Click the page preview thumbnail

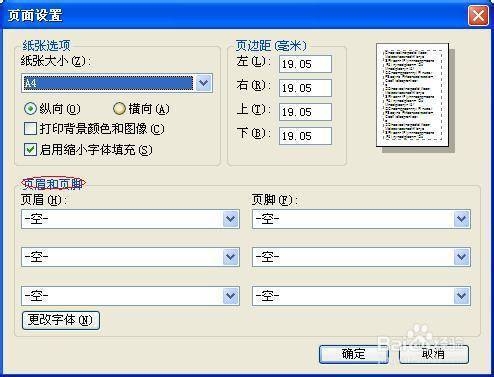click(412, 95)
